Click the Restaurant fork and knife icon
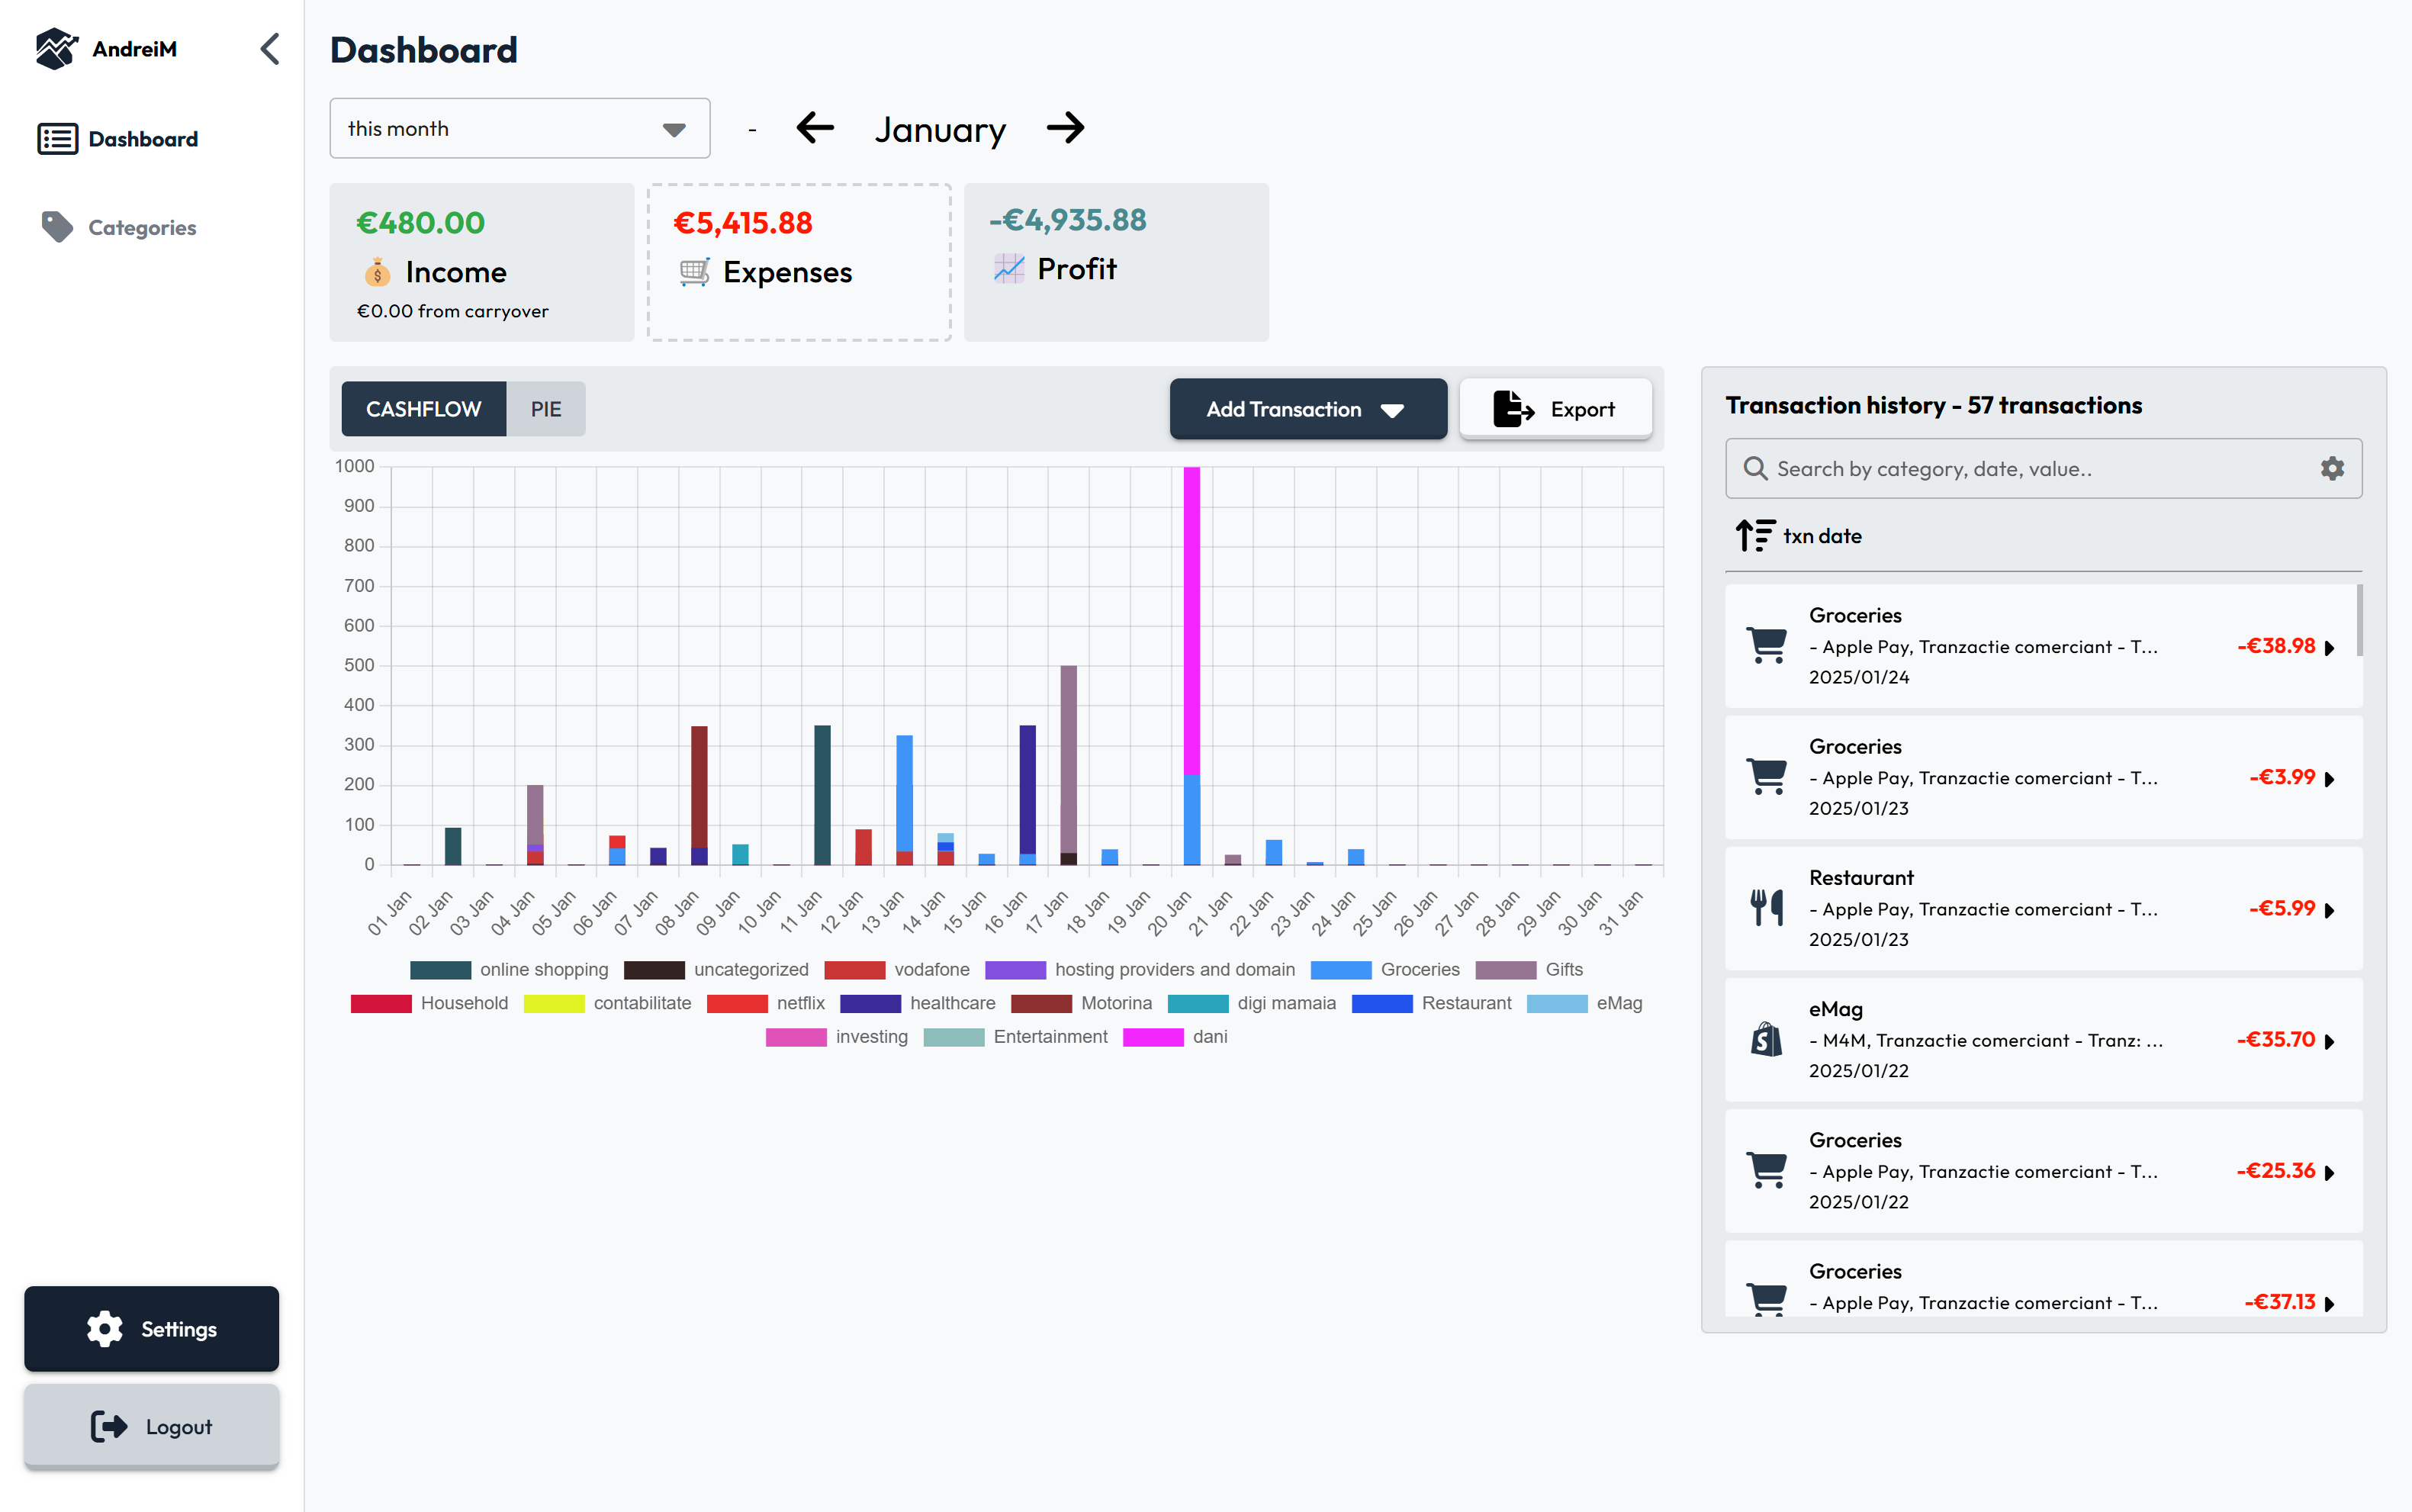This screenshot has width=2412, height=1512. click(x=1767, y=907)
